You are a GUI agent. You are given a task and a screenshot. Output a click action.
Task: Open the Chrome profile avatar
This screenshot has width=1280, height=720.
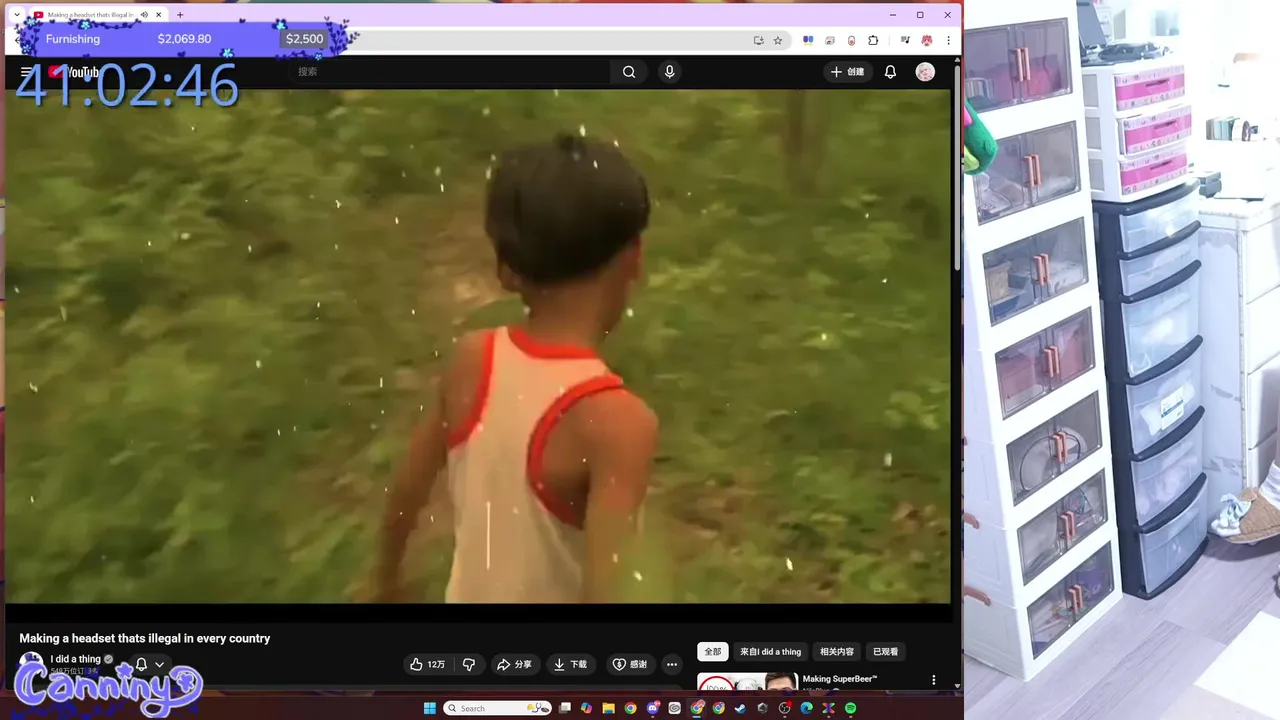tap(927, 40)
